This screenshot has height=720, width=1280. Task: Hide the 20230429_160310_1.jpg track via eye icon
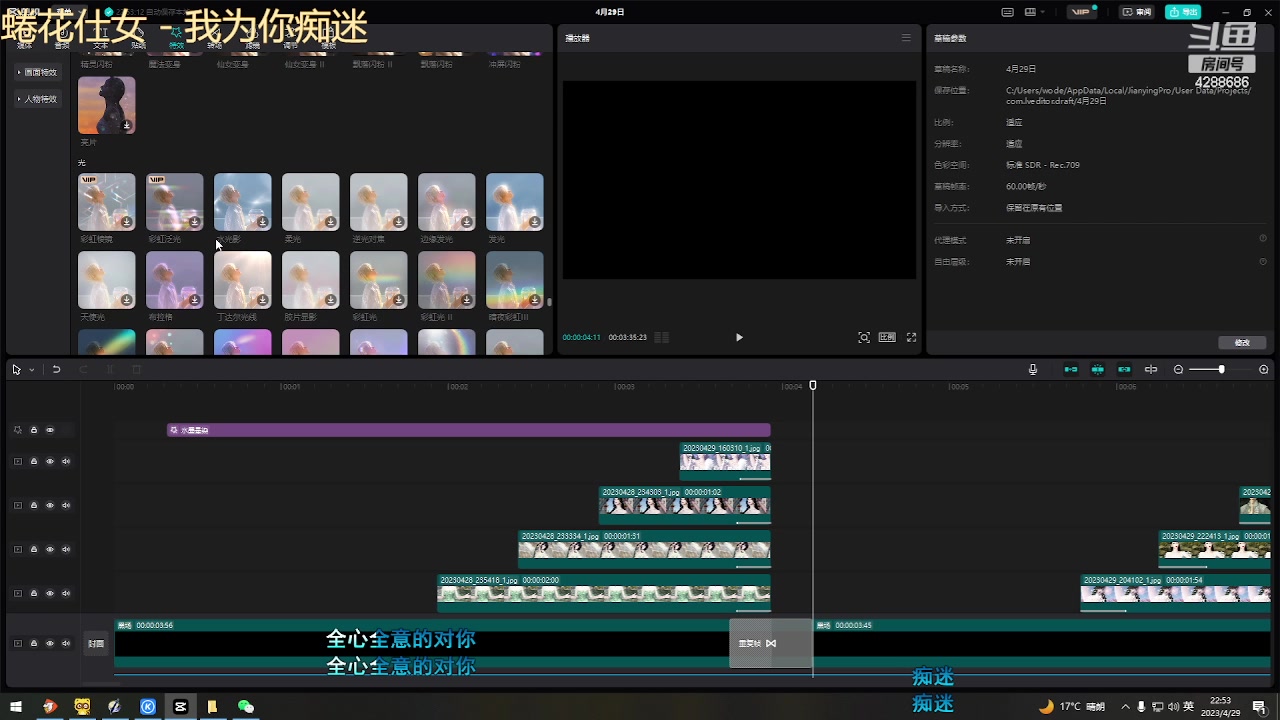50,461
